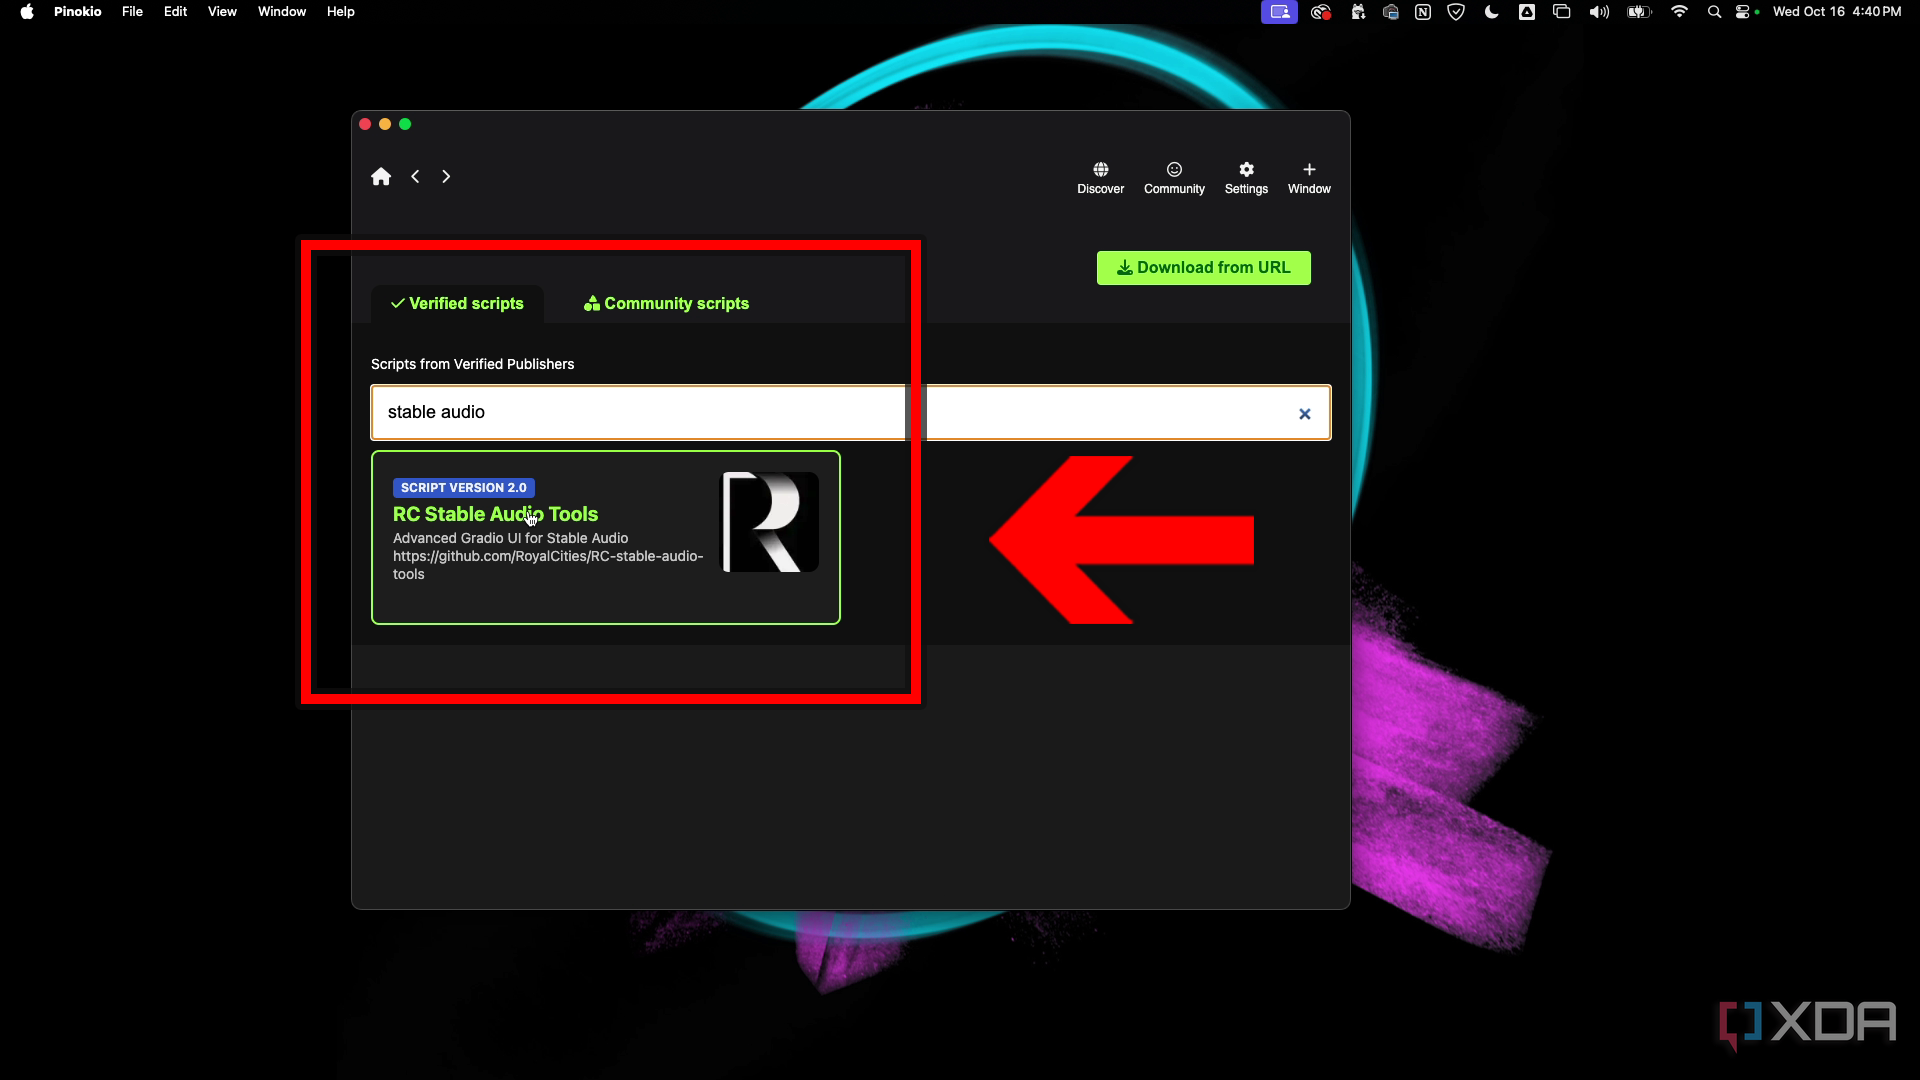Open the View menu
1920x1080 pixels.
(x=222, y=12)
